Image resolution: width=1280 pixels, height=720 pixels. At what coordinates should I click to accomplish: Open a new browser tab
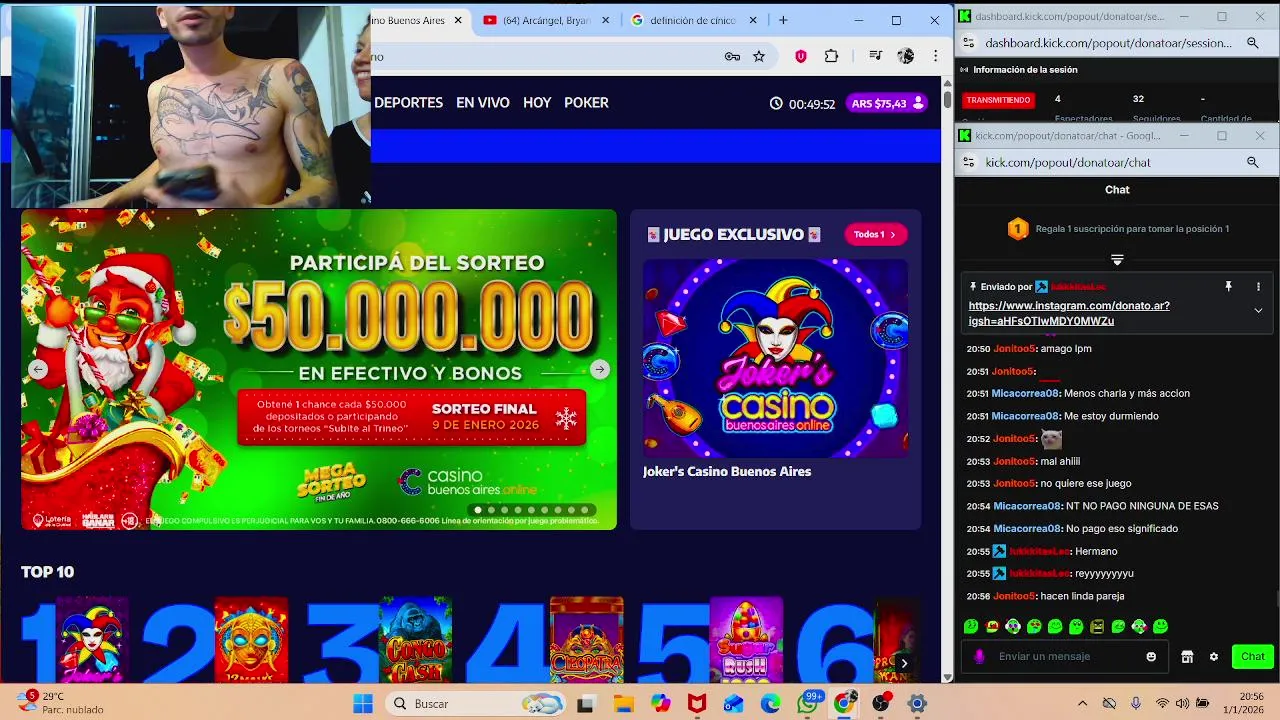pyautogui.click(x=783, y=20)
